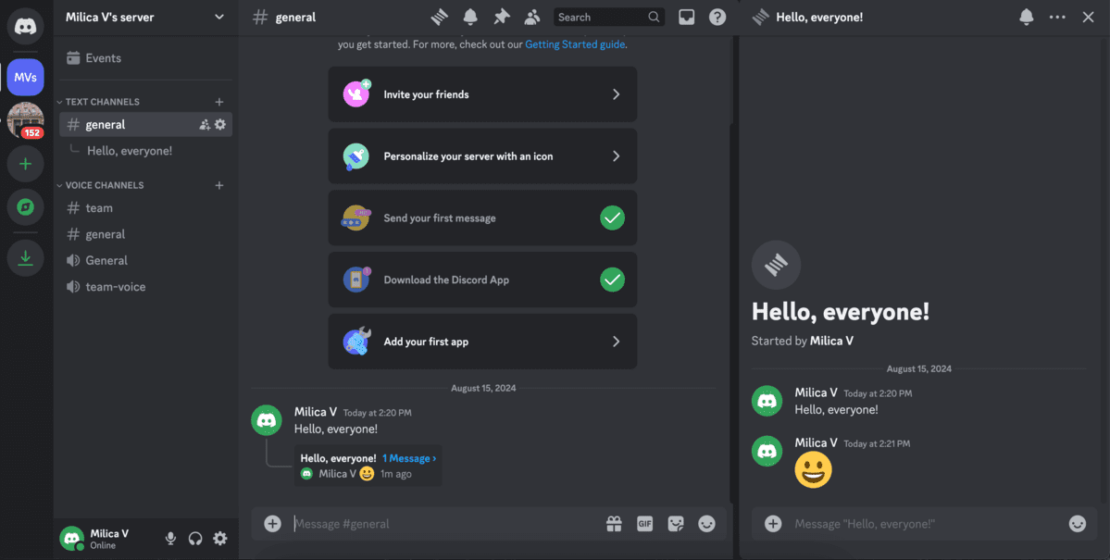The image size is (1110, 560).
Task: Select the Events item in sidebar
Action: pyautogui.click(x=103, y=58)
